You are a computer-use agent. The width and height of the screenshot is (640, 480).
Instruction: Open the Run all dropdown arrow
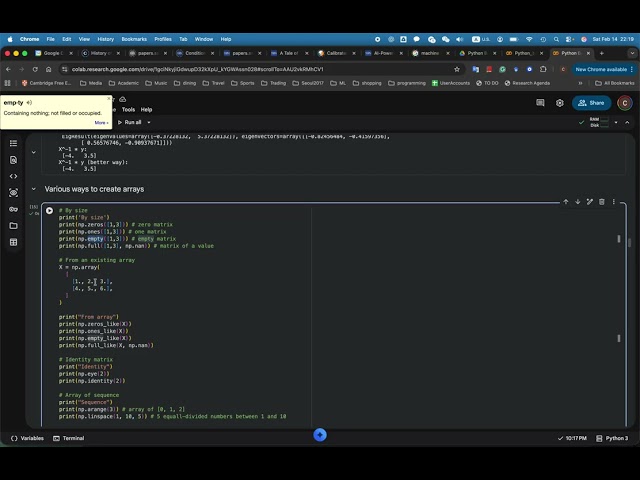point(149,122)
